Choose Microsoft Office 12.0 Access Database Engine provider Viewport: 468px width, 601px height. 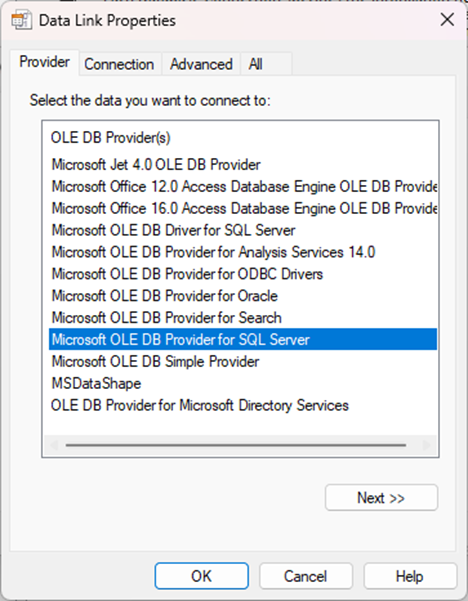point(244,187)
